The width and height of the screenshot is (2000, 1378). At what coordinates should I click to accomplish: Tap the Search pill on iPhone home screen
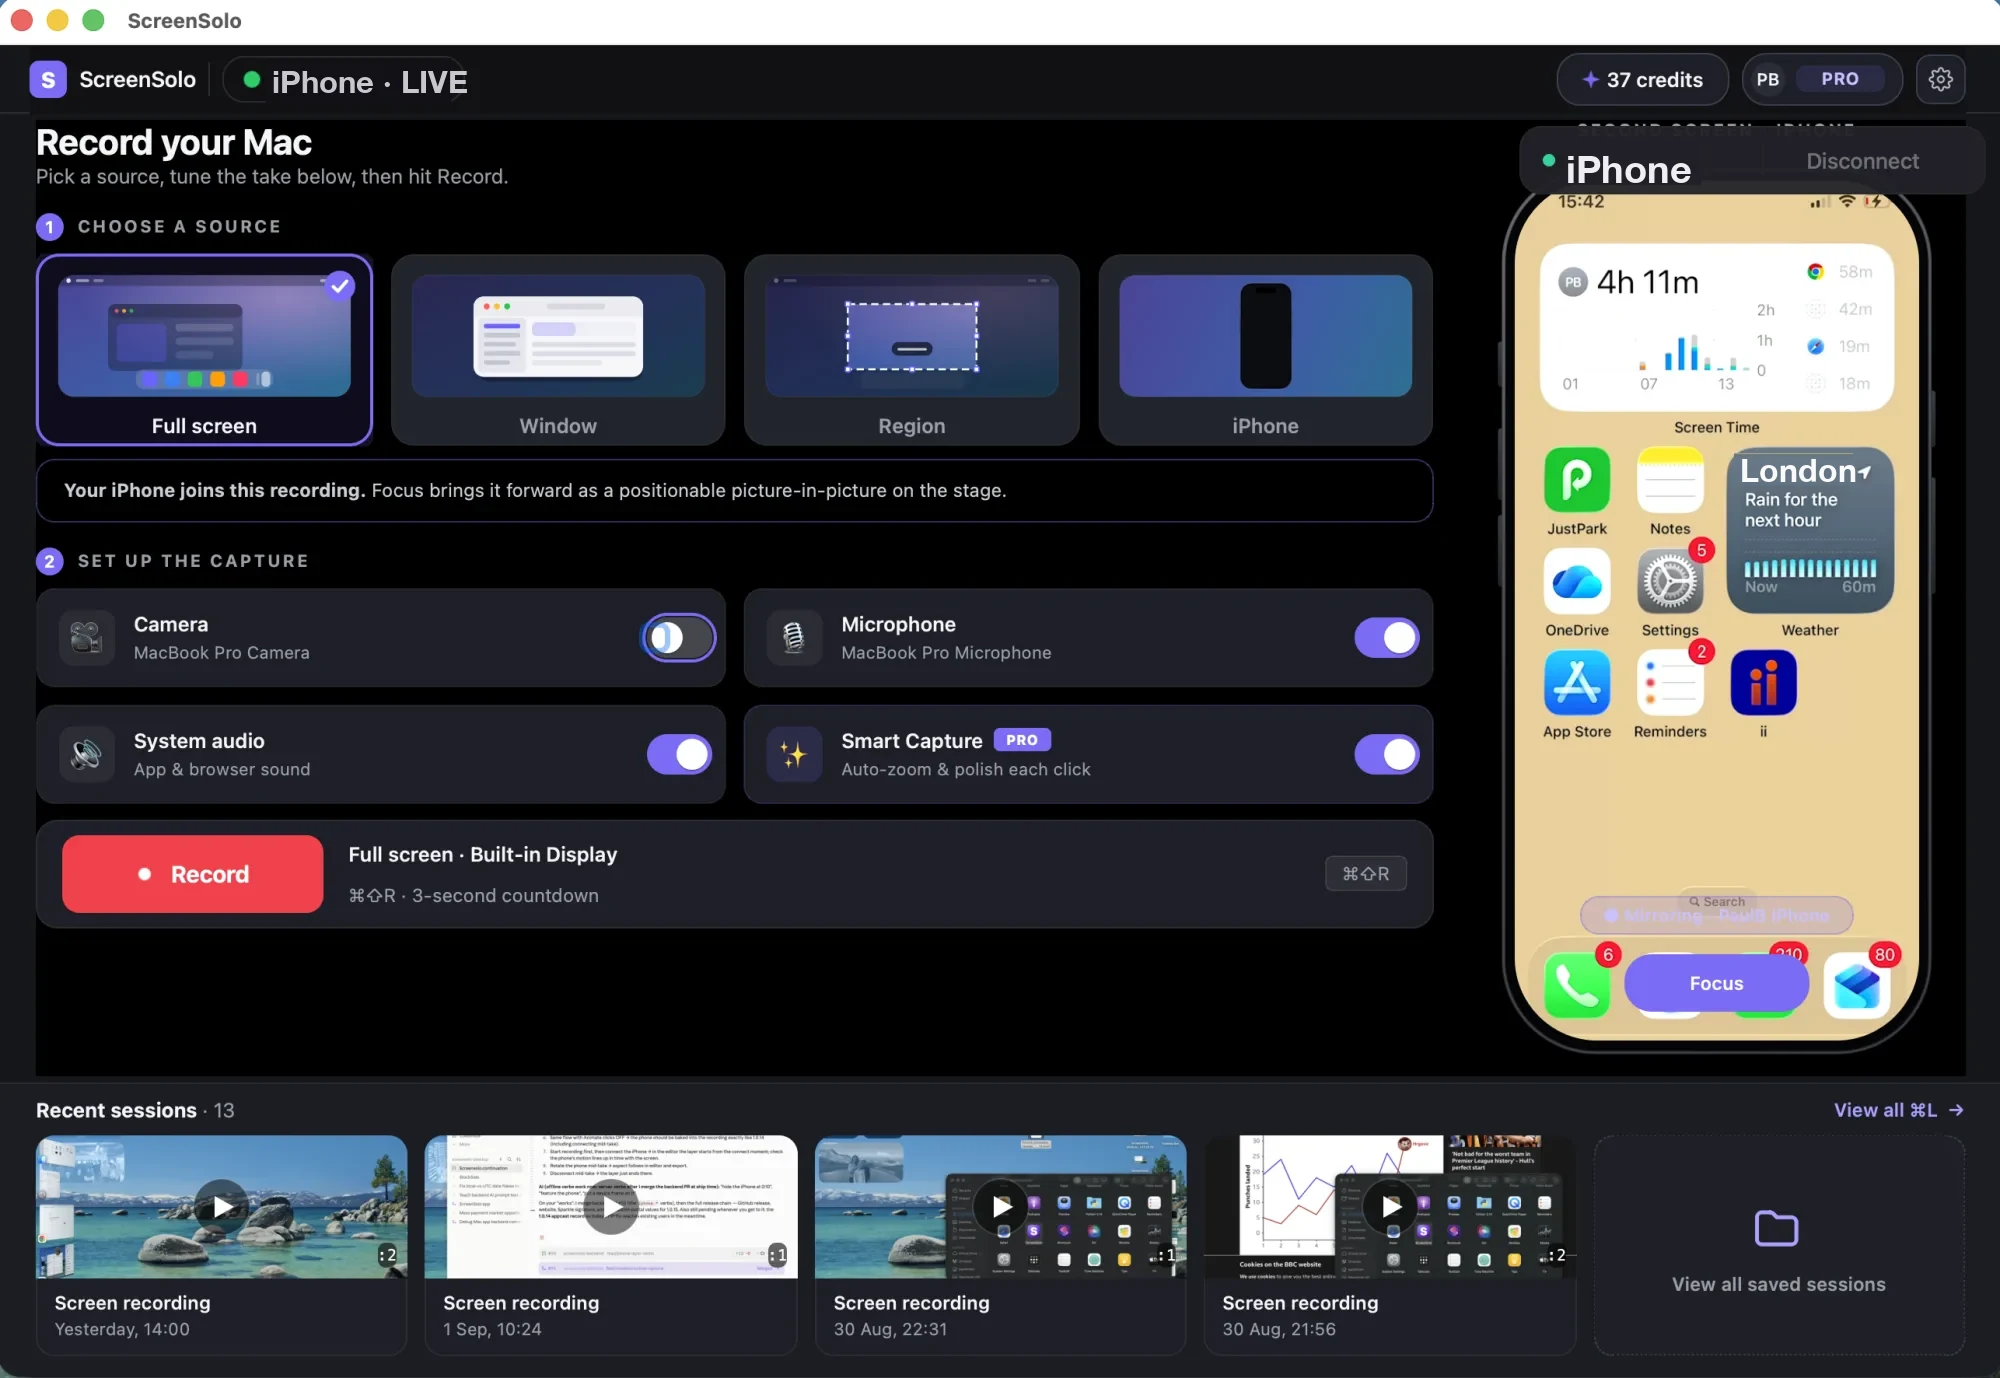(1716, 901)
